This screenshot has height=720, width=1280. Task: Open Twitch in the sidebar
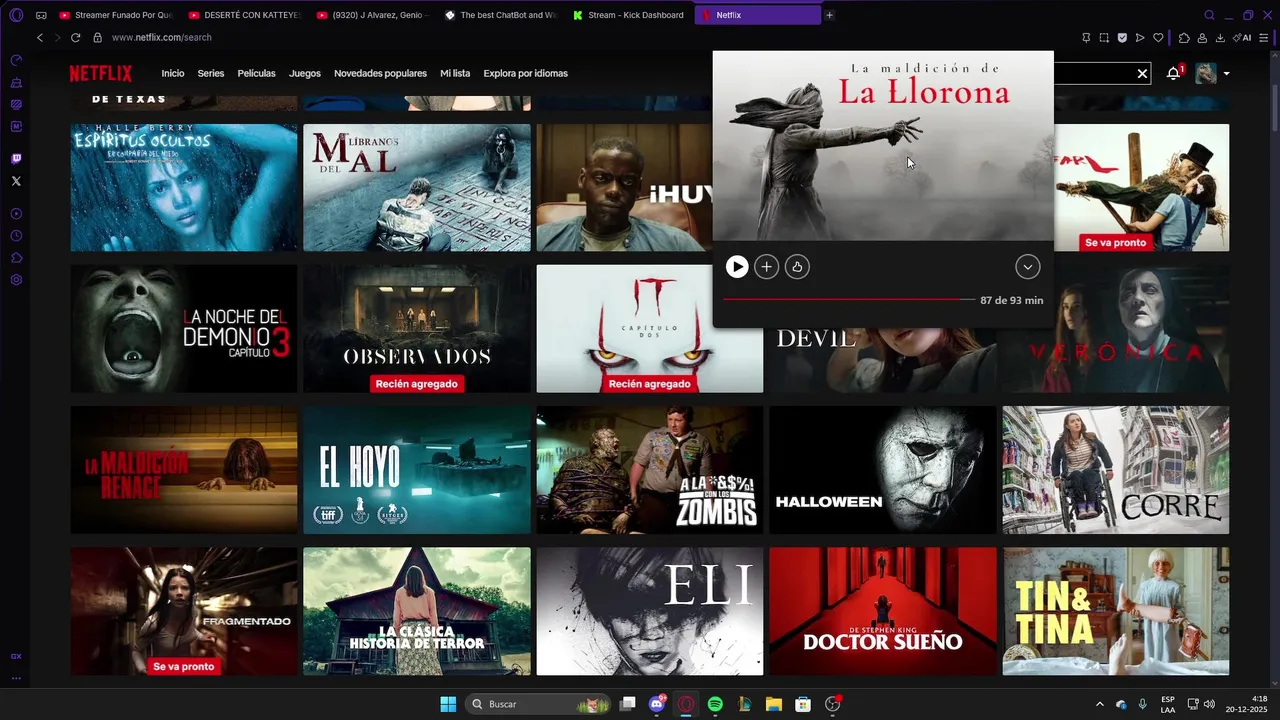click(16, 159)
